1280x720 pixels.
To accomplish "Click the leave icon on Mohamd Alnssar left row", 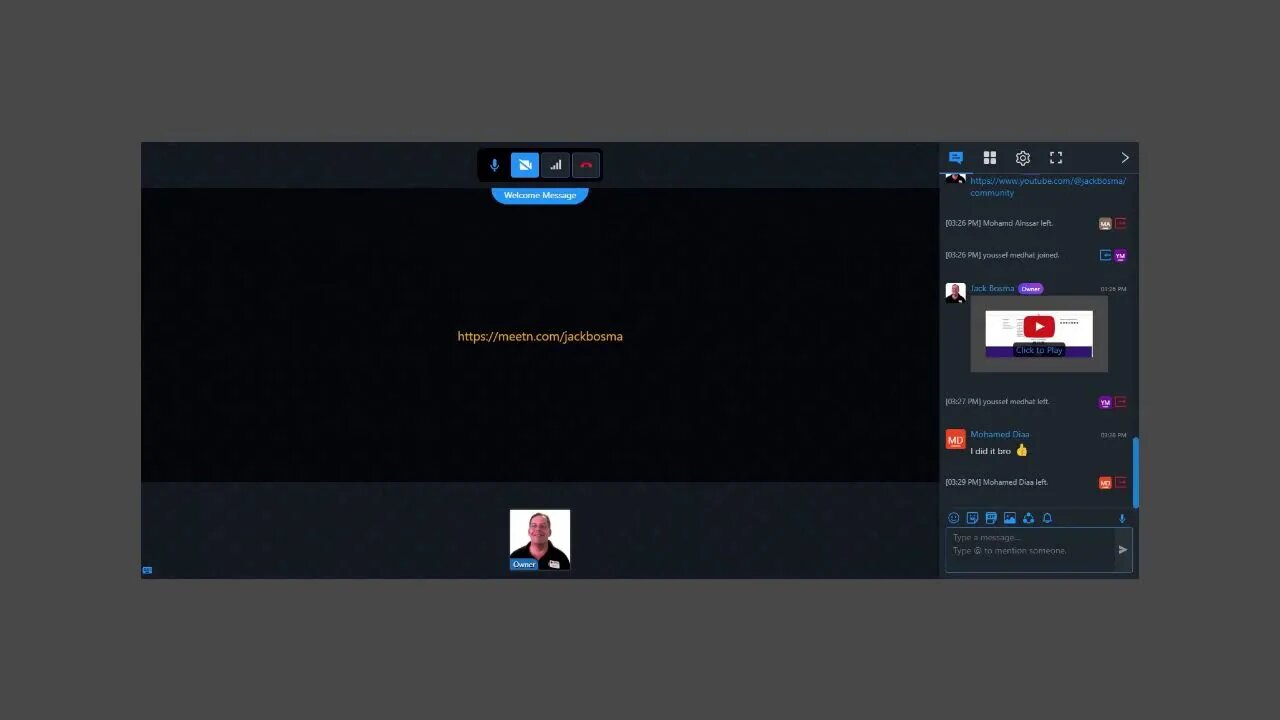I will point(1120,224).
